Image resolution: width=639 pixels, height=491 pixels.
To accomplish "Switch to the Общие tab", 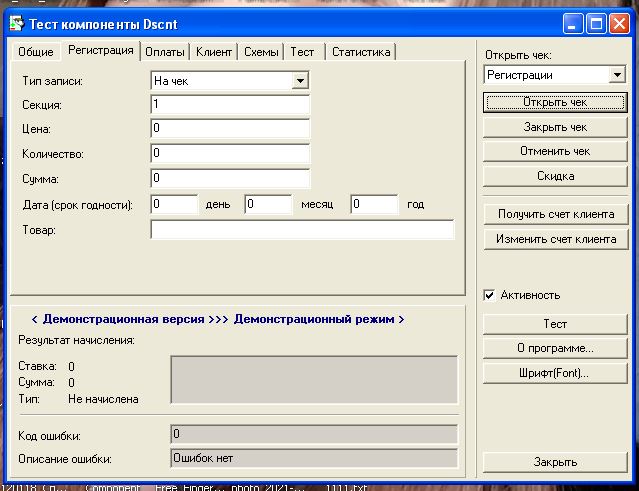I will click(36, 52).
